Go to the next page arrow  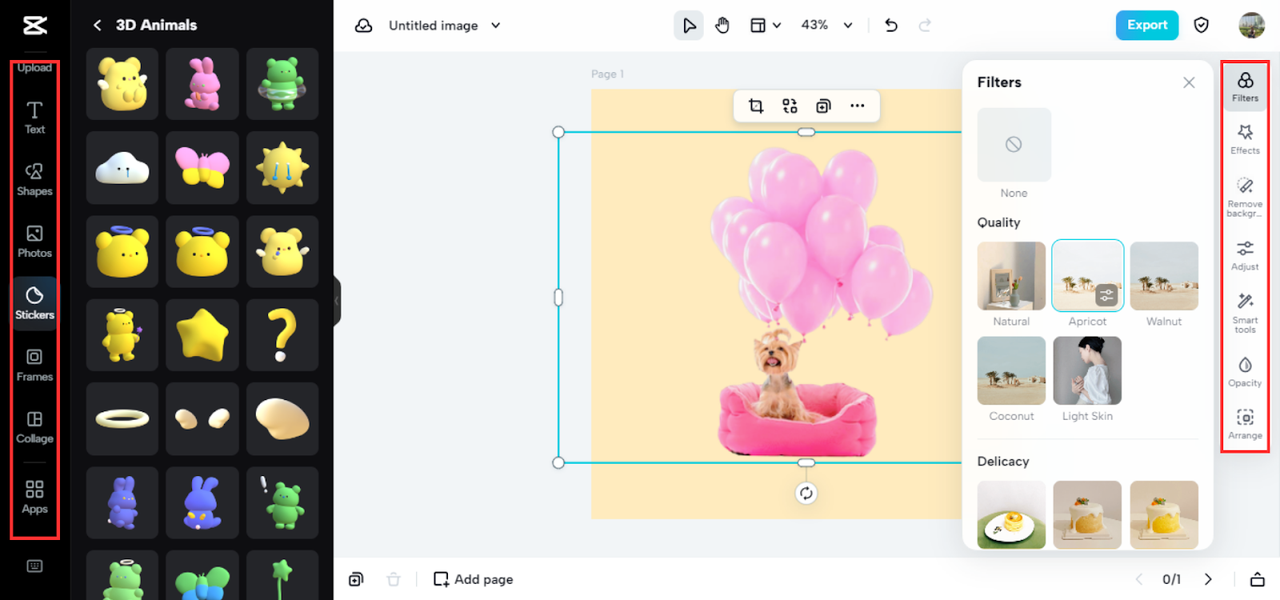tap(1208, 579)
